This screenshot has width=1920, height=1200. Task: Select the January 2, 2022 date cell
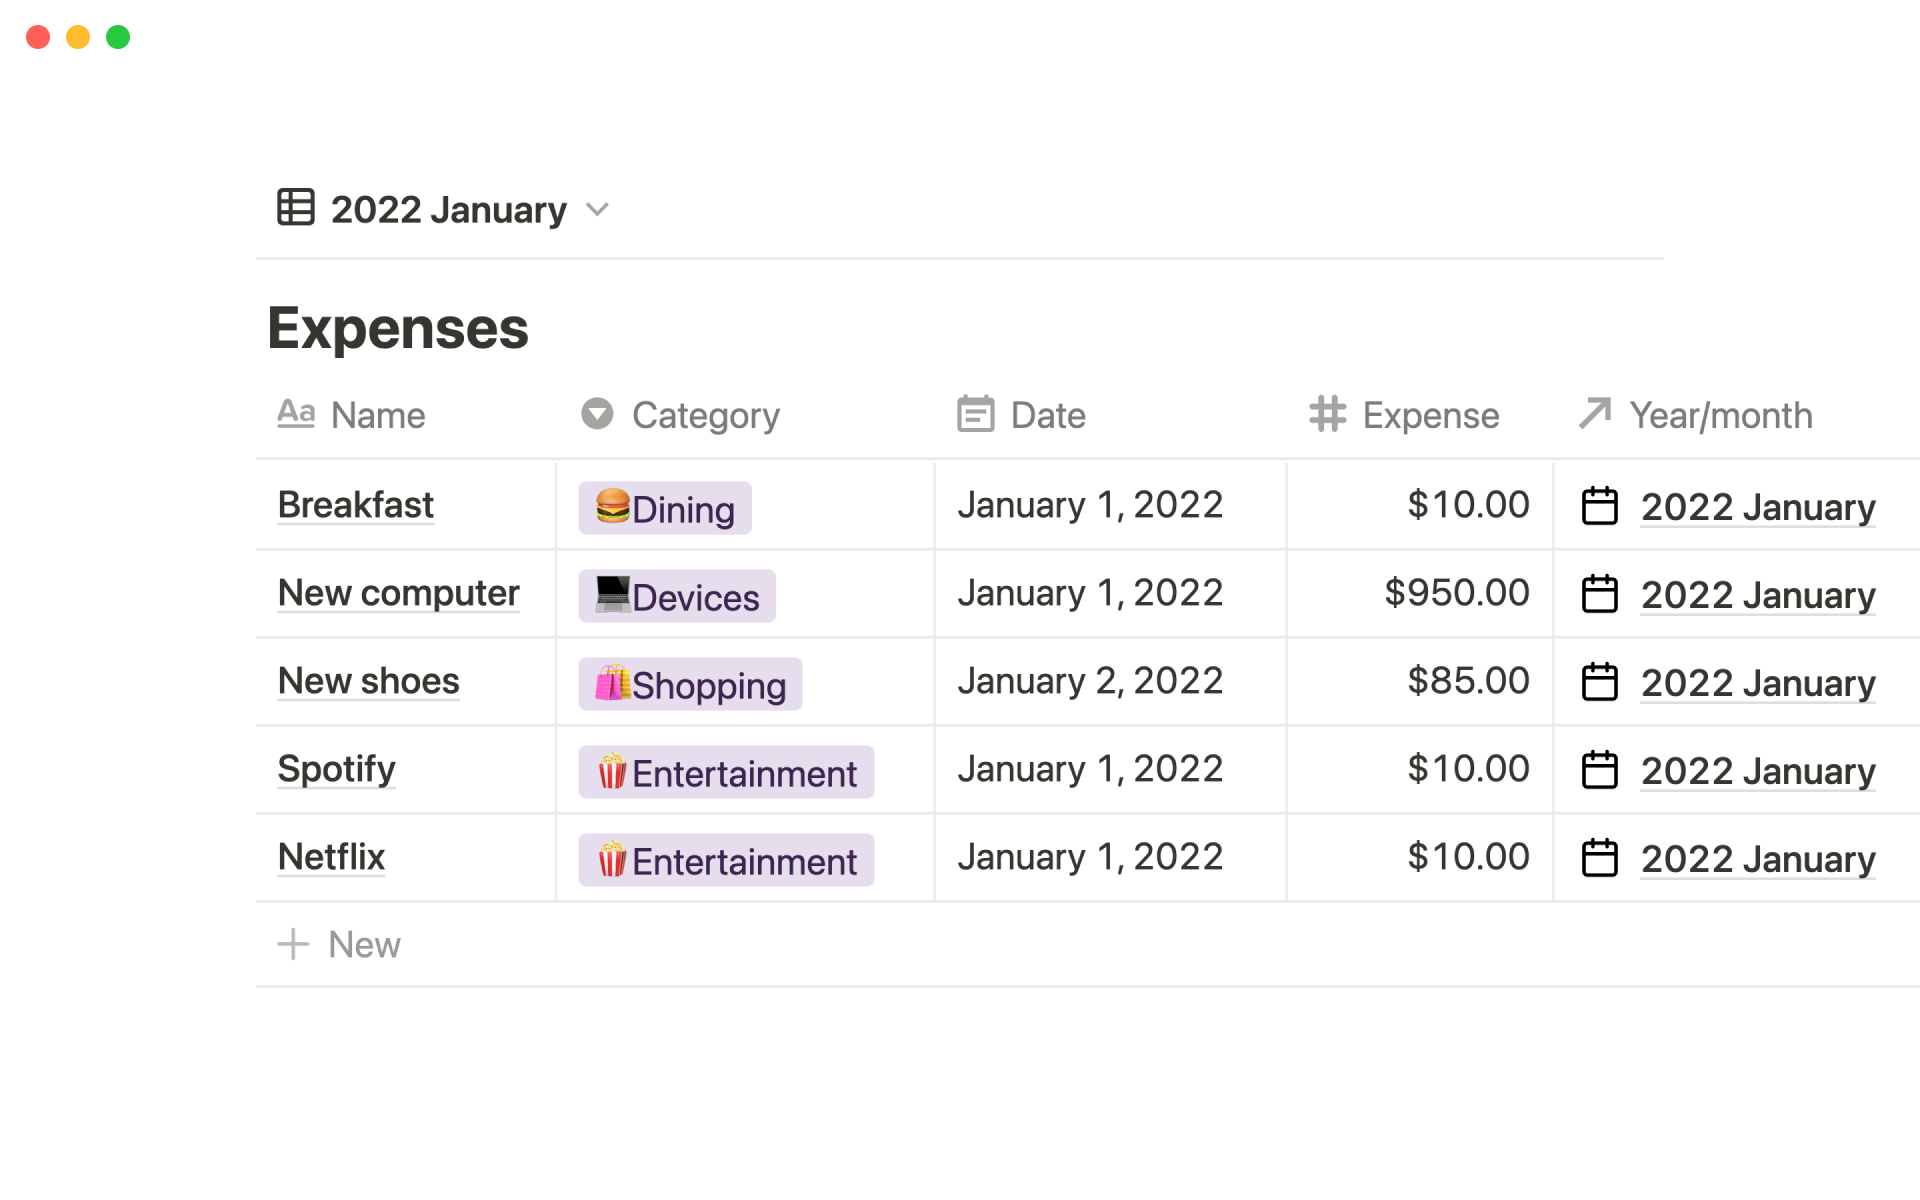(x=1090, y=681)
